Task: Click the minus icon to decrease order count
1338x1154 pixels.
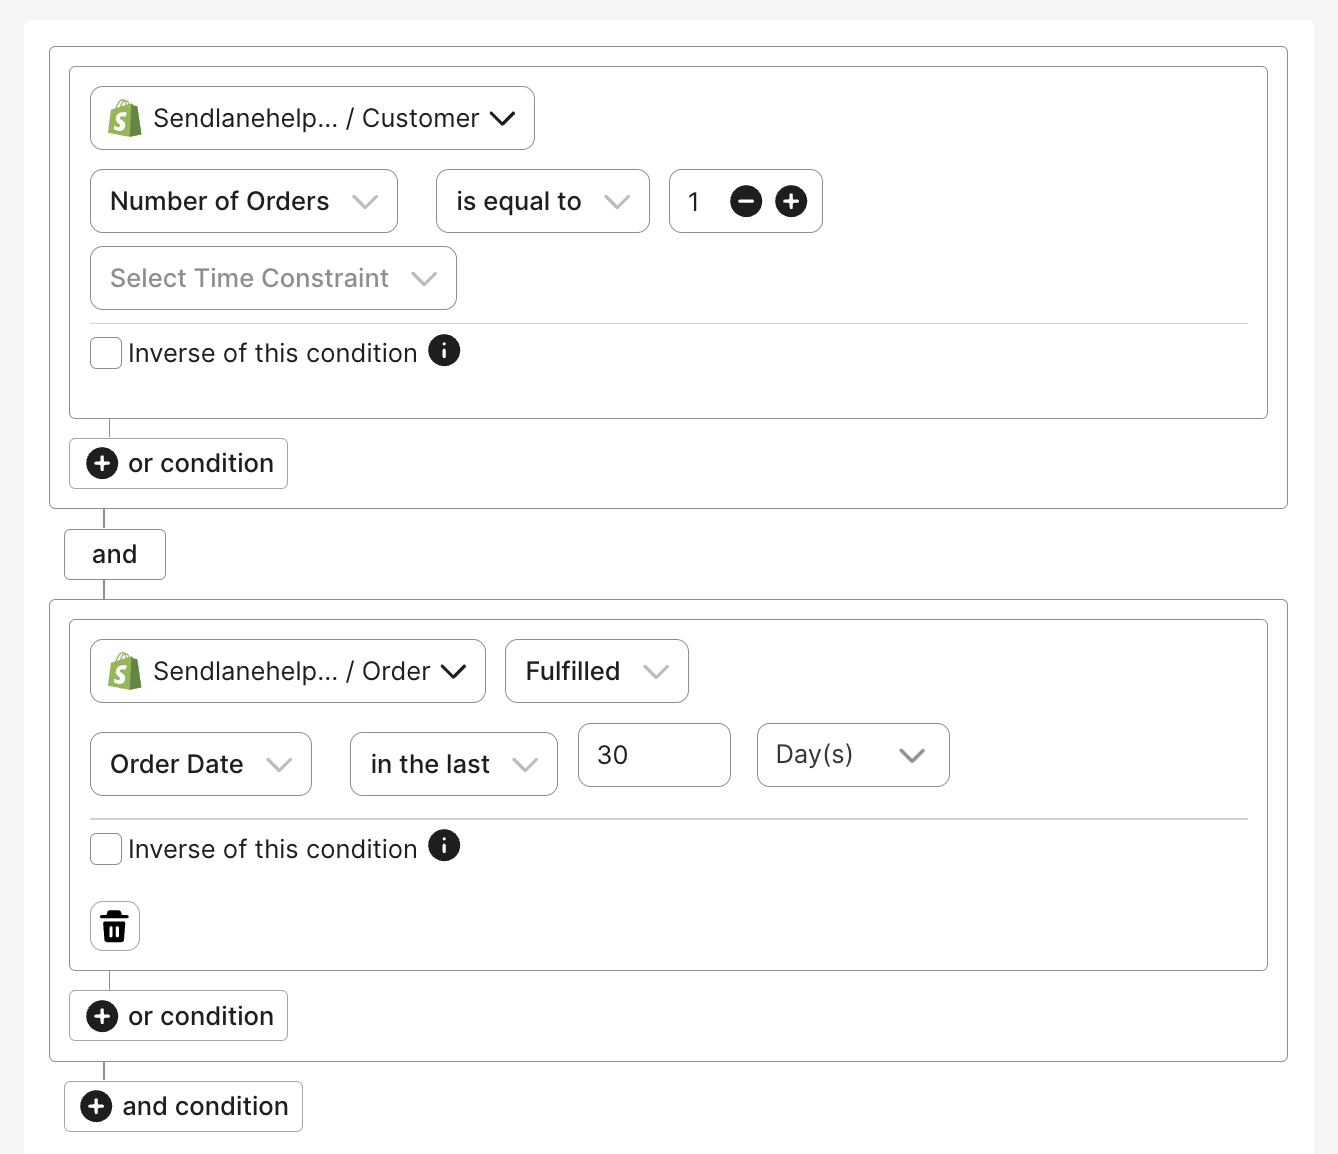Action: pyautogui.click(x=746, y=201)
